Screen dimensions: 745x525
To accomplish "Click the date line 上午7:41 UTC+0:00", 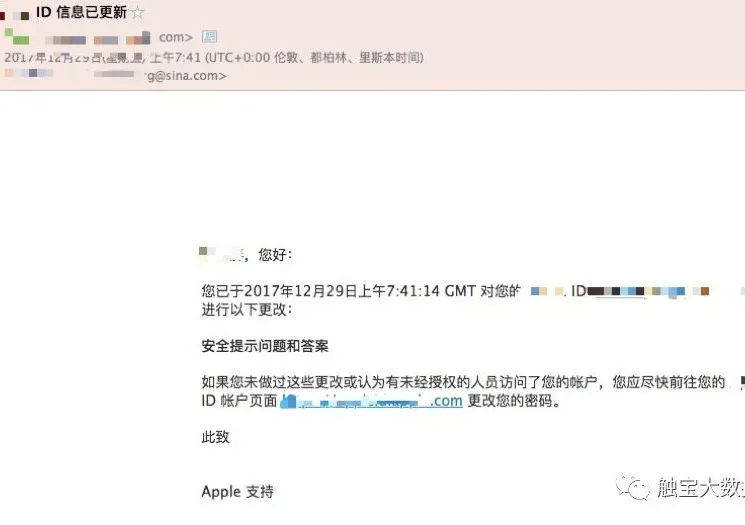I will tap(214, 57).
